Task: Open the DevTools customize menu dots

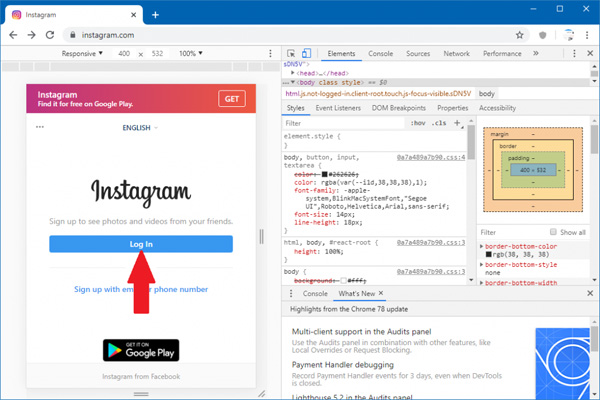Action: tap(574, 54)
